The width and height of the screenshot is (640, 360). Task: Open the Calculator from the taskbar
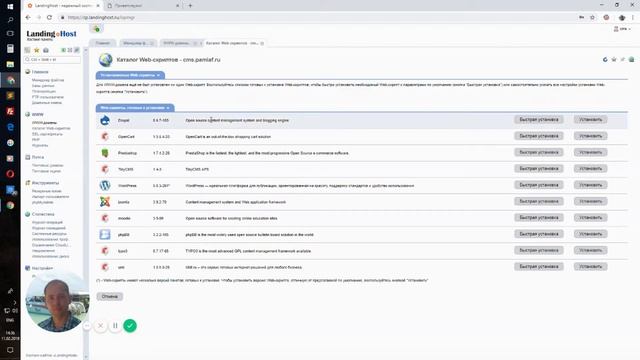click(10, 49)
